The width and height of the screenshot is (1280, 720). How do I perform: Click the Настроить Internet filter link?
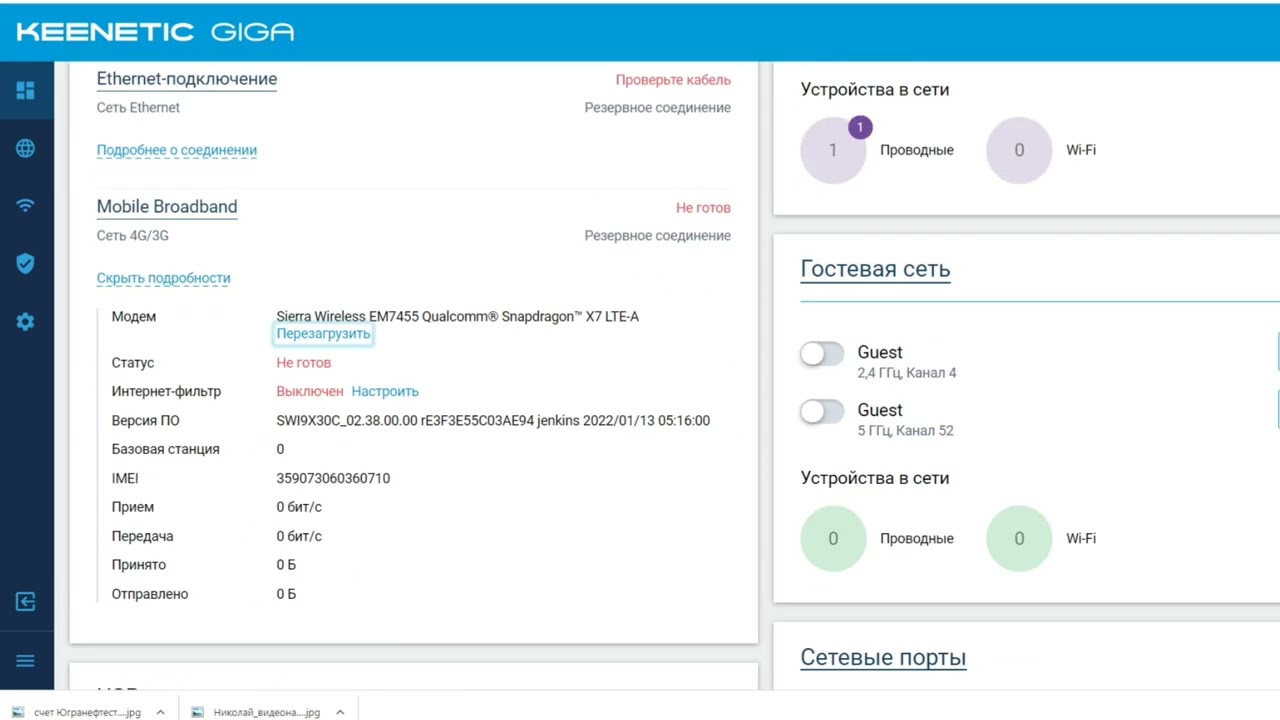click(x=385, y=392)
